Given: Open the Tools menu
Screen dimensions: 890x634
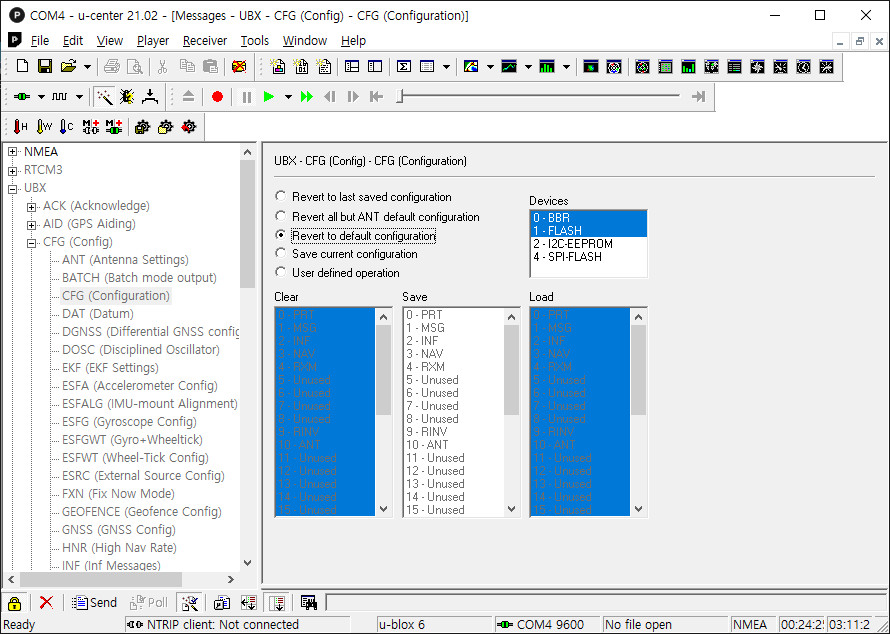Looking at the screenshot, I should [x=254, y=41].
